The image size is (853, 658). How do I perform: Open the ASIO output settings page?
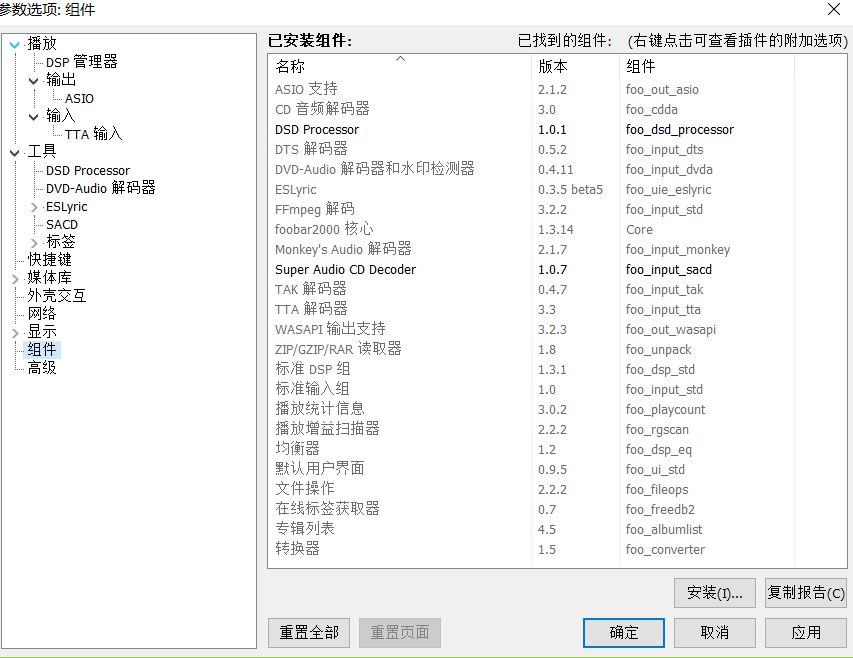click(79, 99)
